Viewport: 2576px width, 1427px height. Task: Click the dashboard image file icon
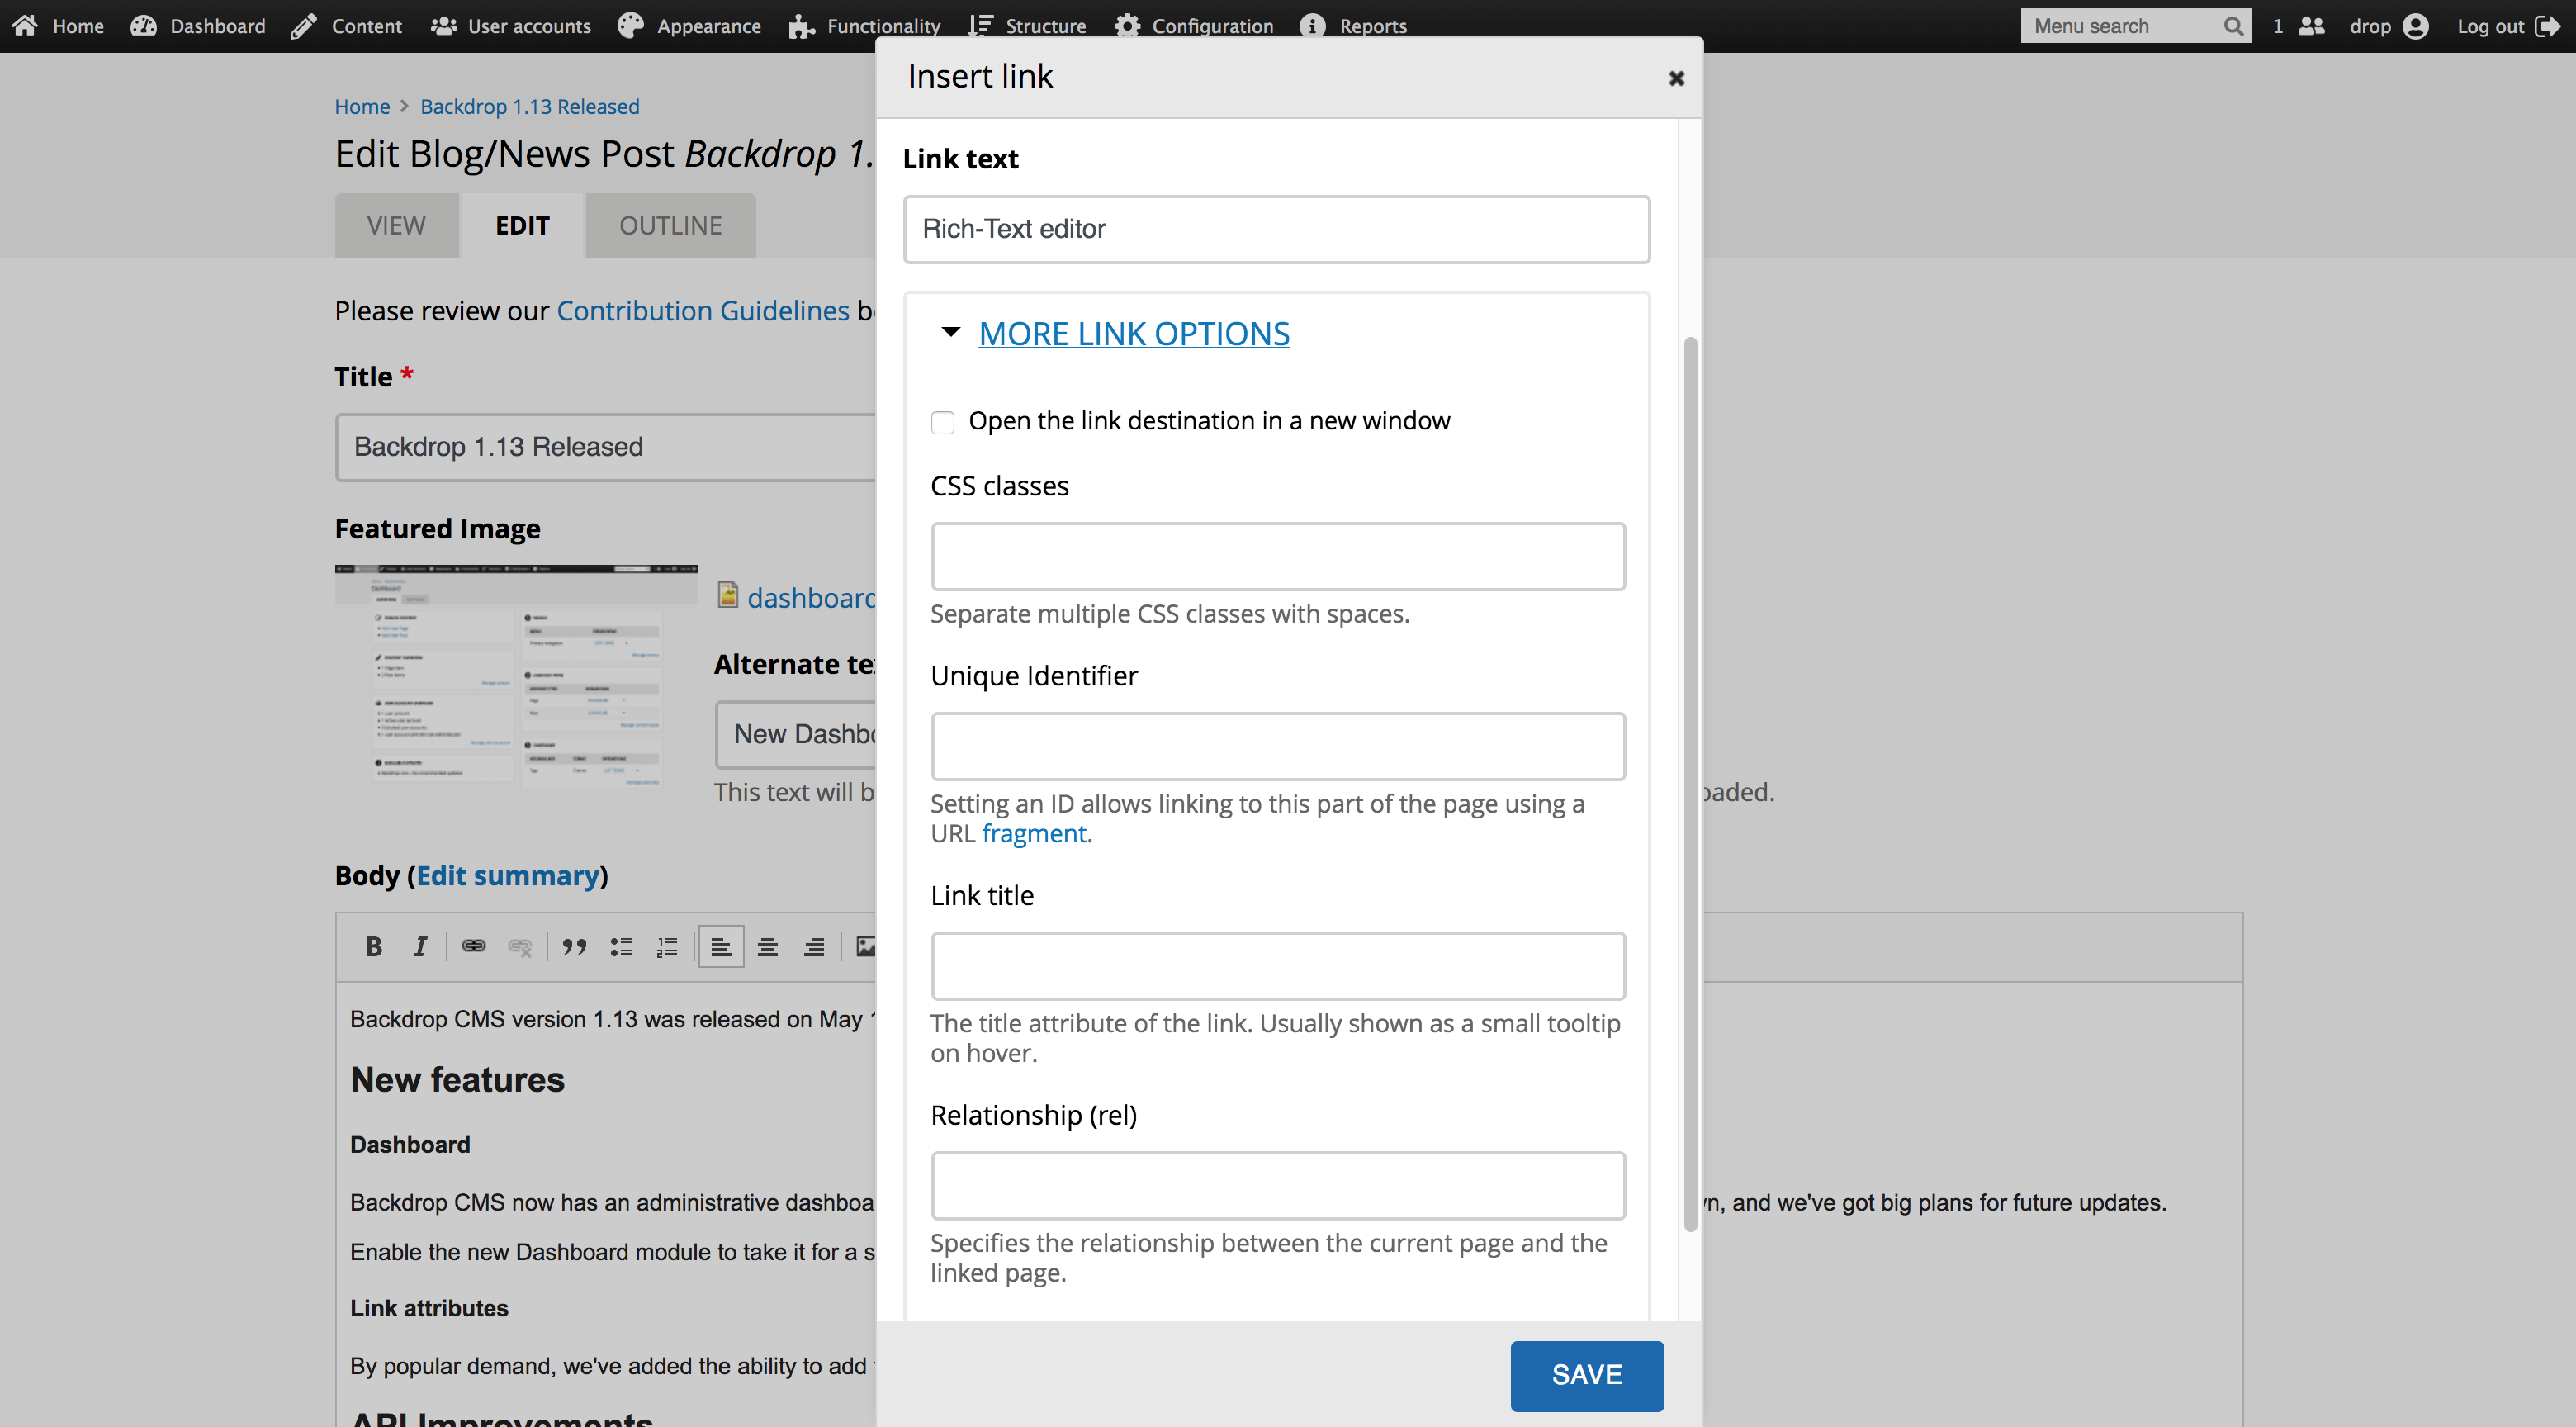tap(728, 596)
